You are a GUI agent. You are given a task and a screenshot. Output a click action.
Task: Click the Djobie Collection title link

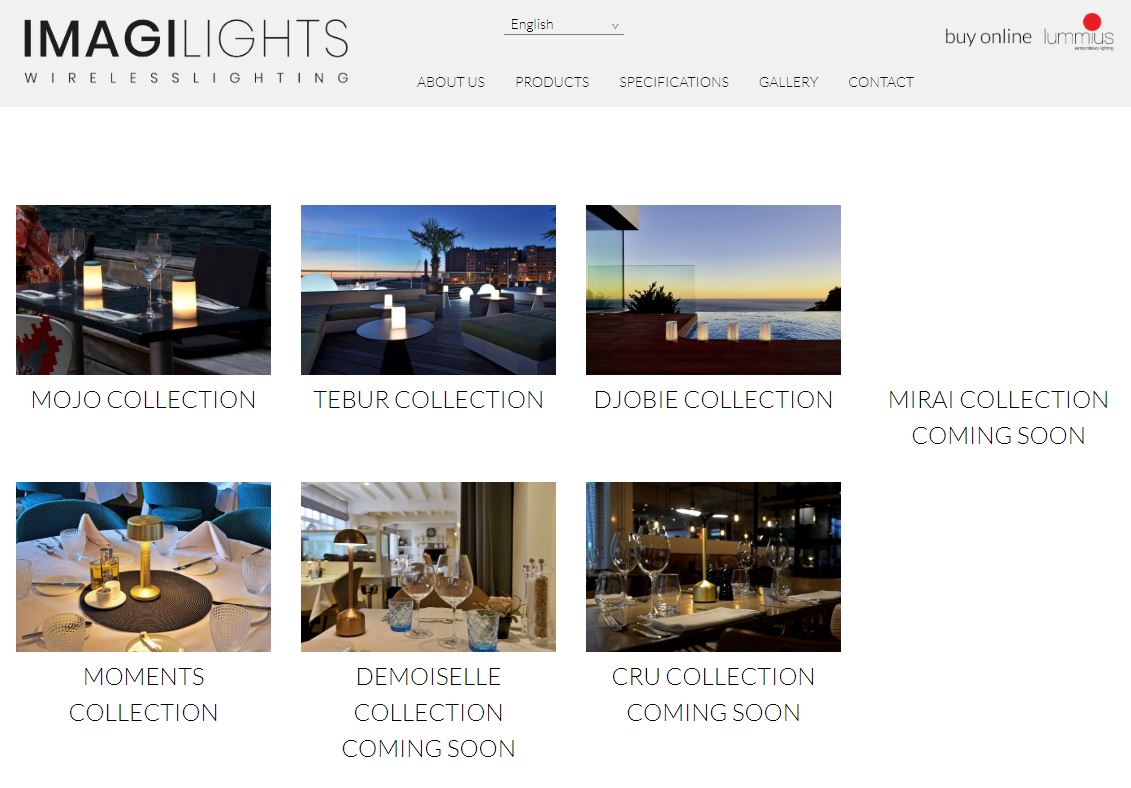(713, 400)
